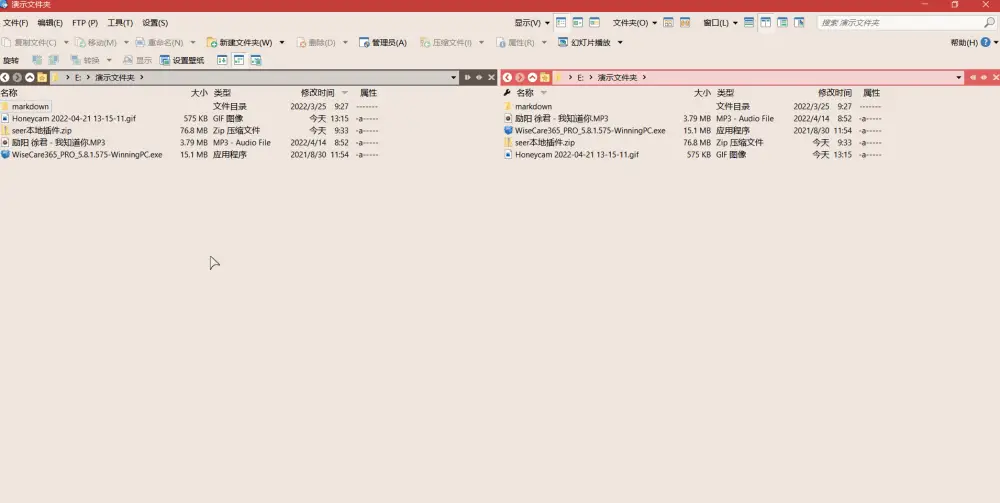Click the blue help question mark icon
1000x503 pixels.
tap(985, 42)
